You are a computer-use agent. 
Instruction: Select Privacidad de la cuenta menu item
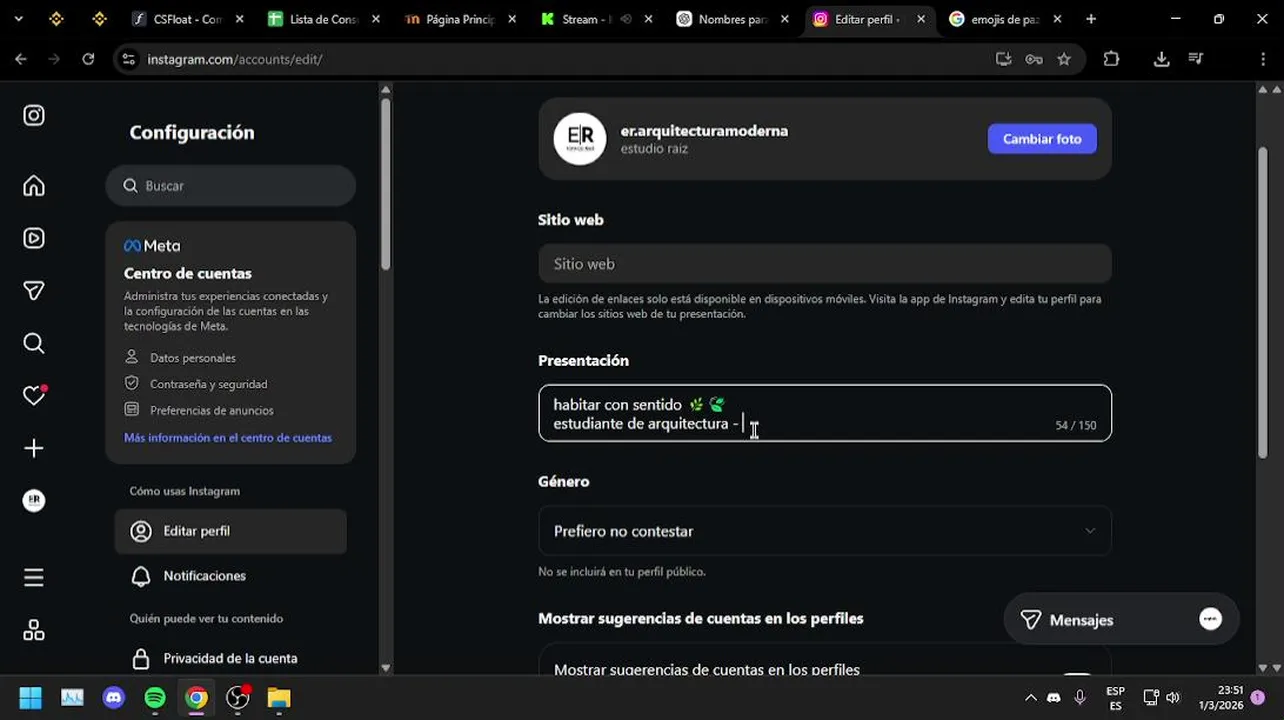click(x=231, y=658)
